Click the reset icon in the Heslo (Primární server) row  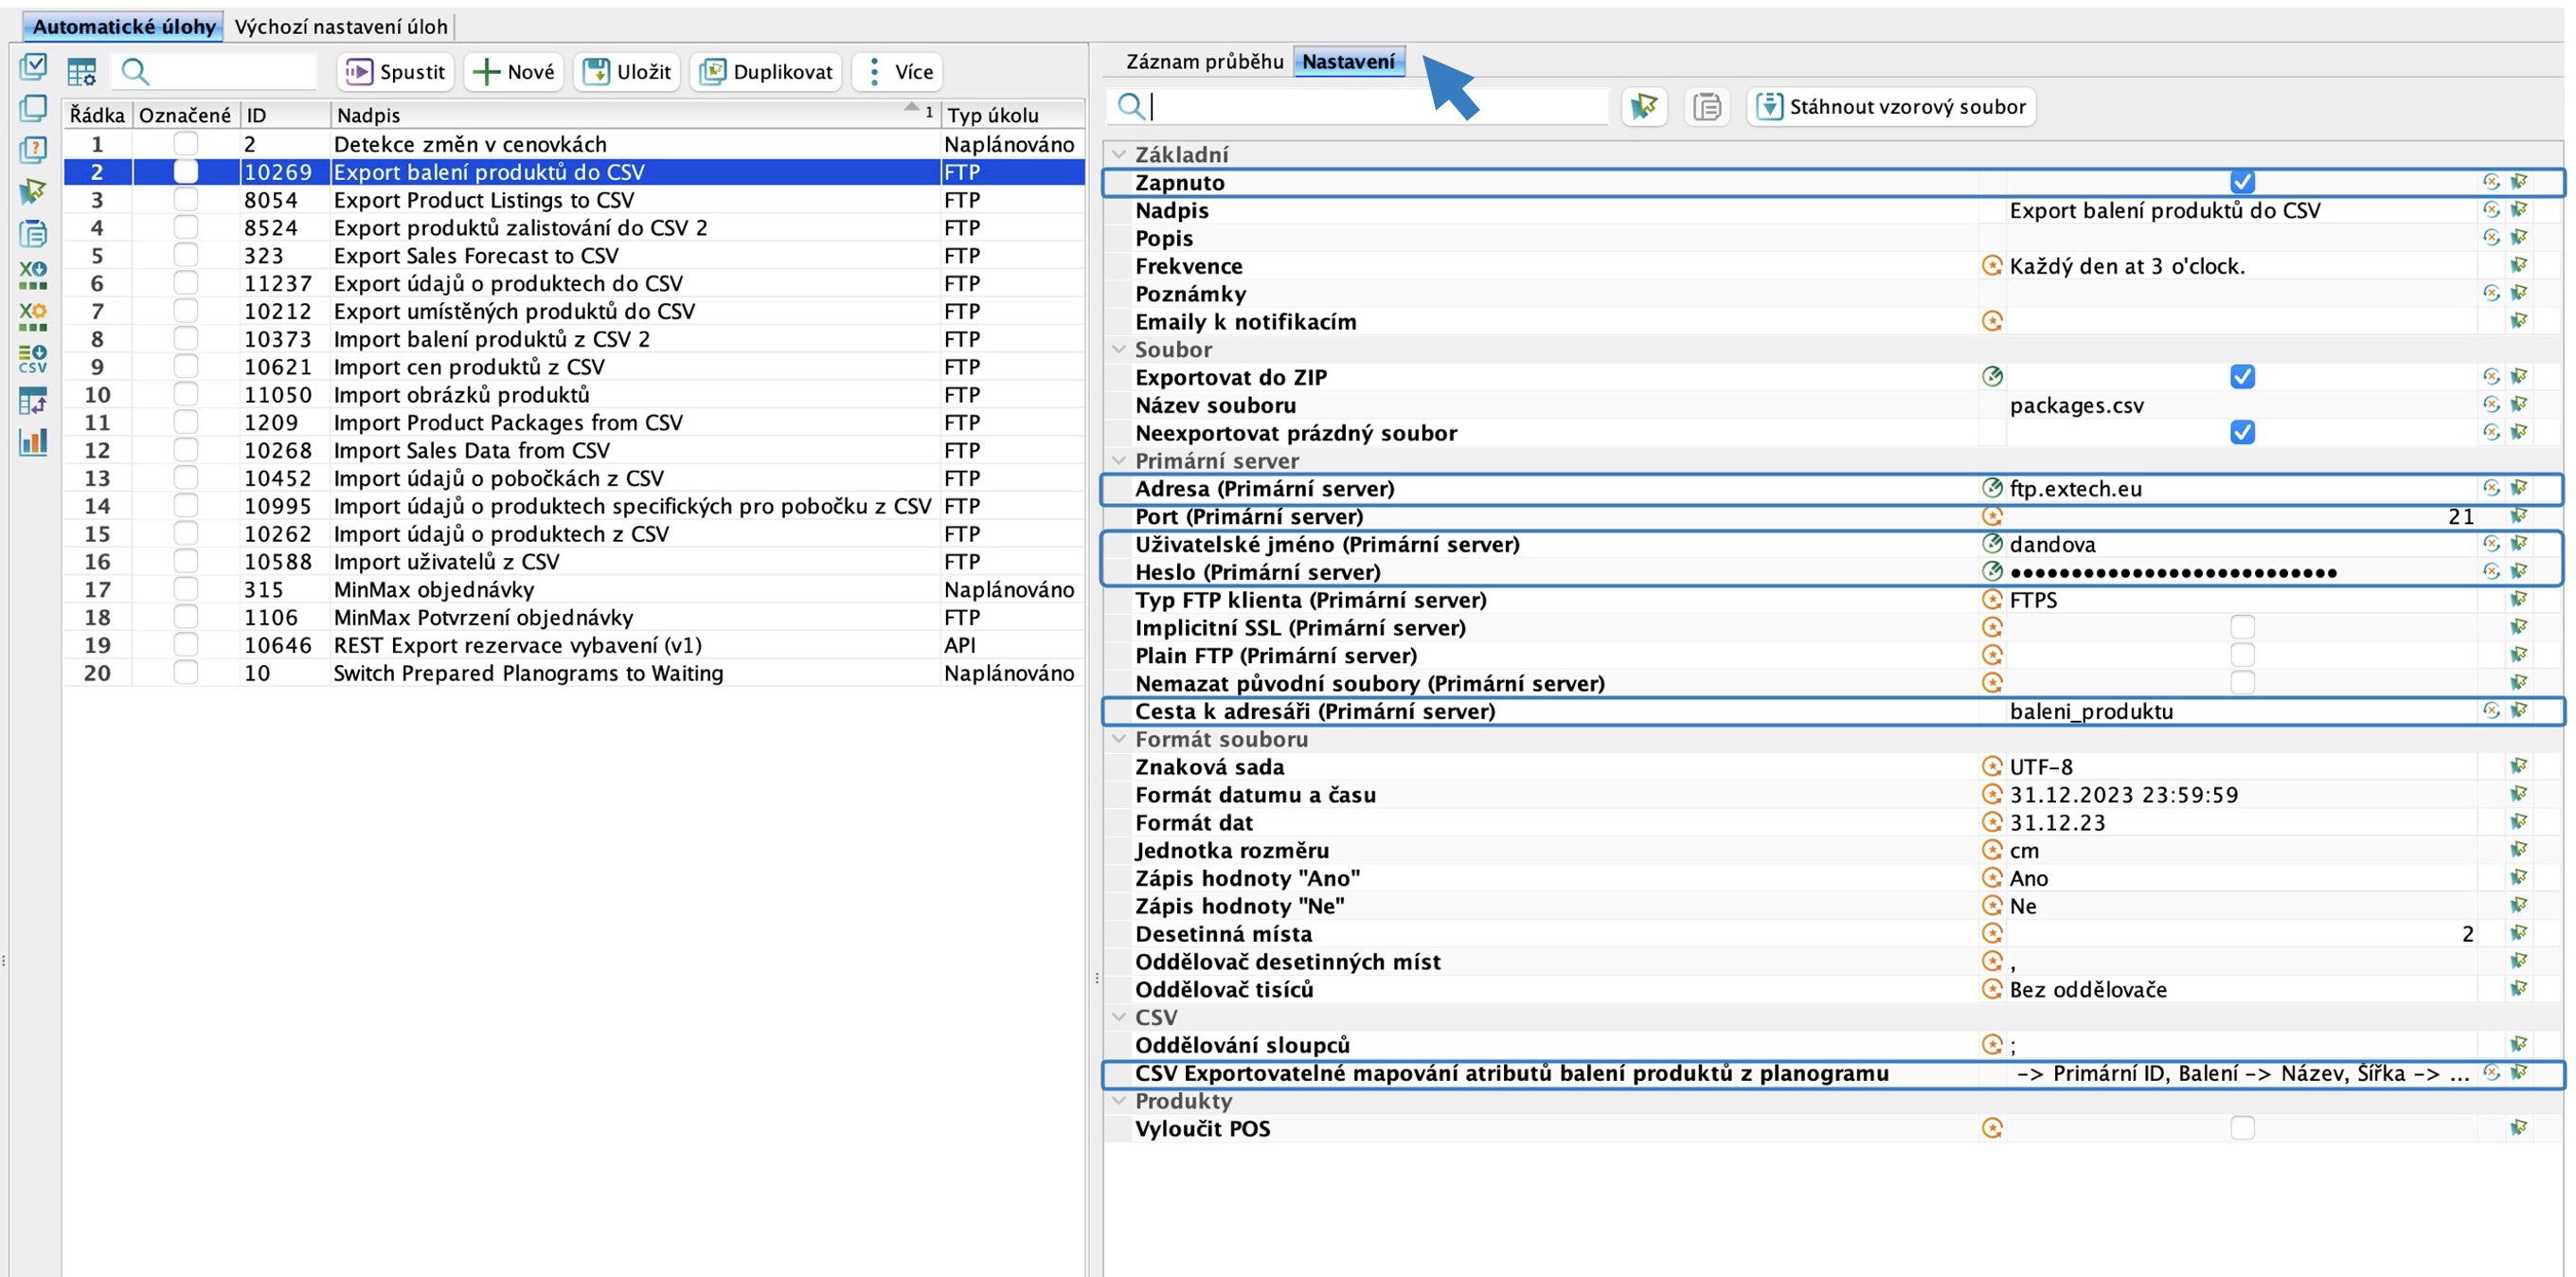[x=2491, y=572]
